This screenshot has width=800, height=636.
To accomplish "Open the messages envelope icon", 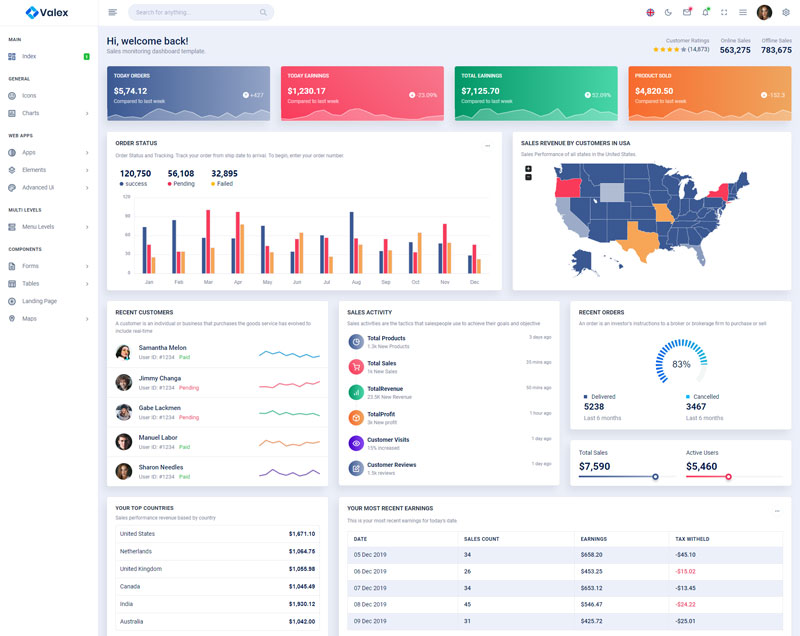I will [x=687, y=12].
